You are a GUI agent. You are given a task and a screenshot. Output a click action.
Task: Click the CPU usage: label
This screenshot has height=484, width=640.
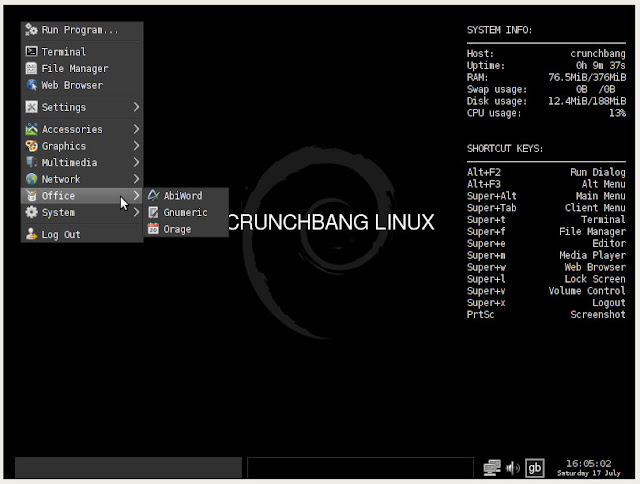pyautogui.click(x=494, y=113)
